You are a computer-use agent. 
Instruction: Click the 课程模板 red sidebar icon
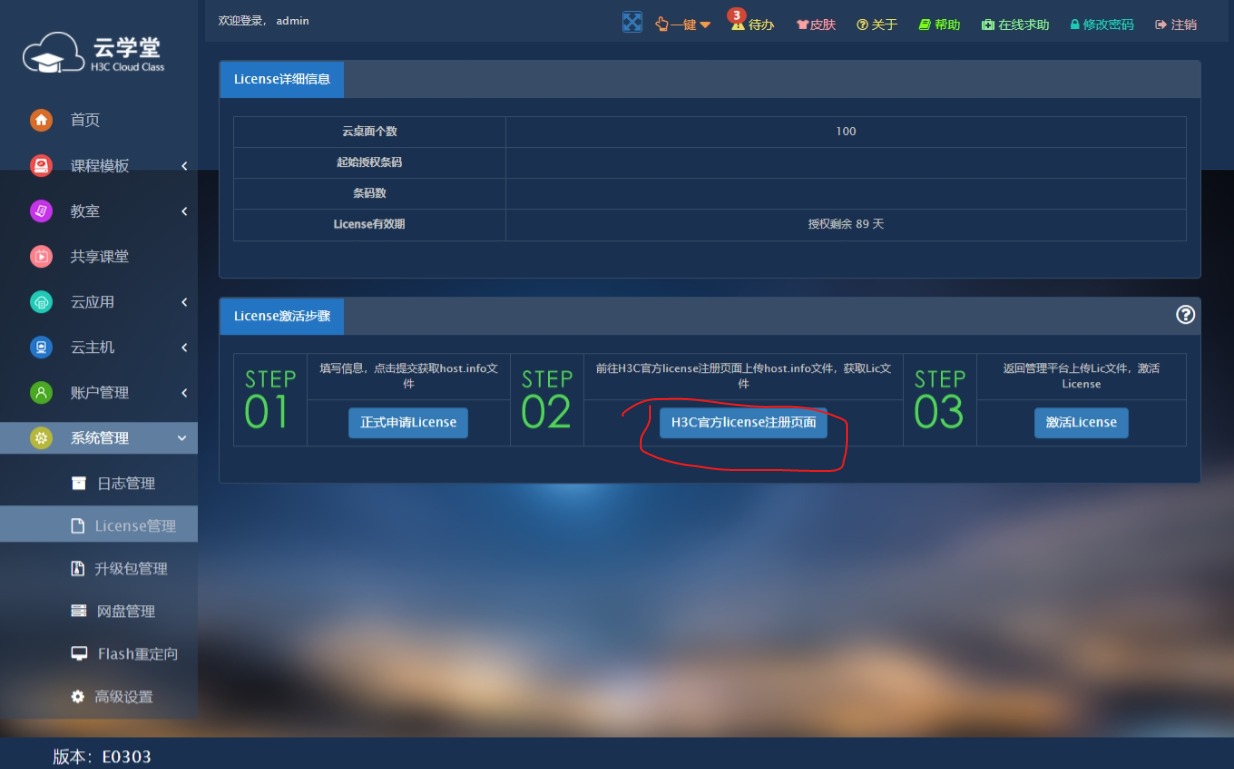coord(41,166)
